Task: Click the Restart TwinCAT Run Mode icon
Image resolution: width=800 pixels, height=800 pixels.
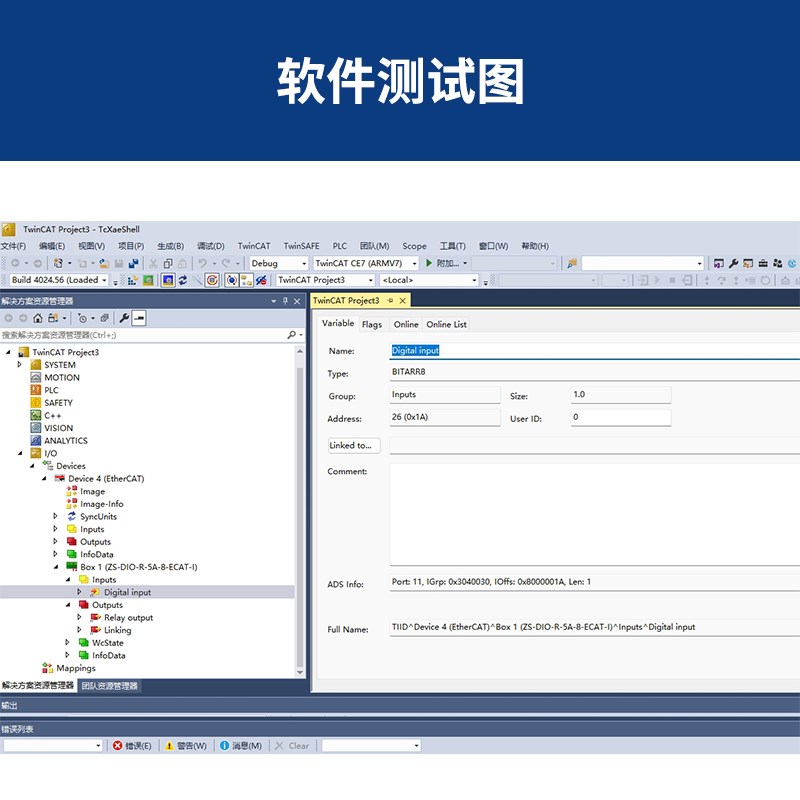Action: click(x=148, y=280)
